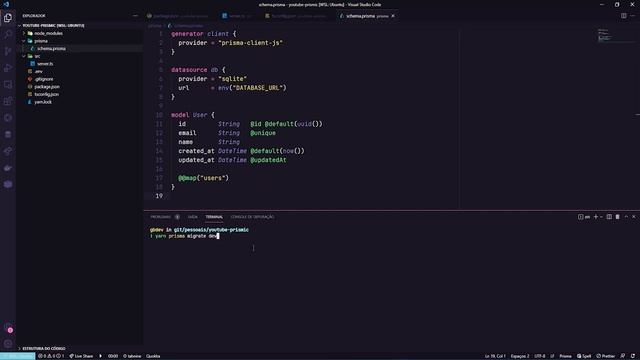Click the 'model User' line in editor
This screenshot has height=360, width=640.
tap(193, 115)
